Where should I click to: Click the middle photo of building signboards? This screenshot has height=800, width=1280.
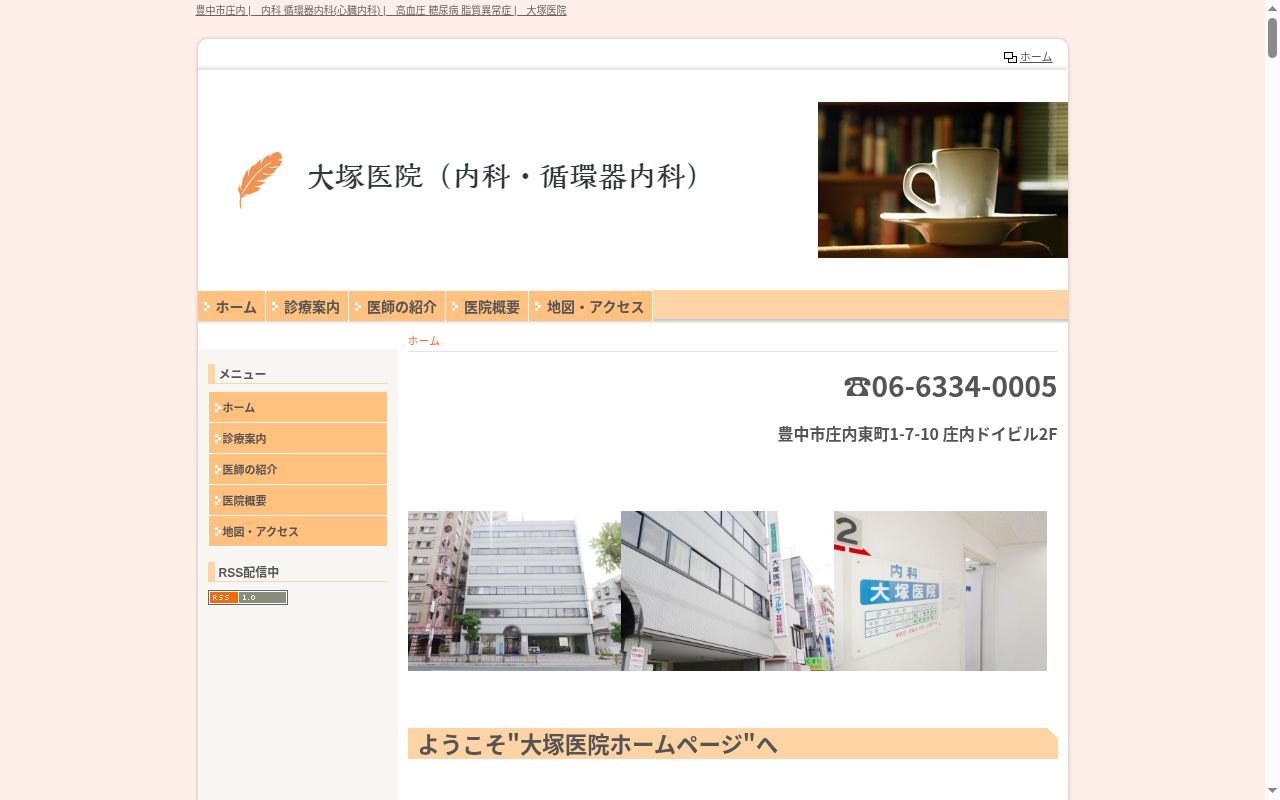(727, 591)
